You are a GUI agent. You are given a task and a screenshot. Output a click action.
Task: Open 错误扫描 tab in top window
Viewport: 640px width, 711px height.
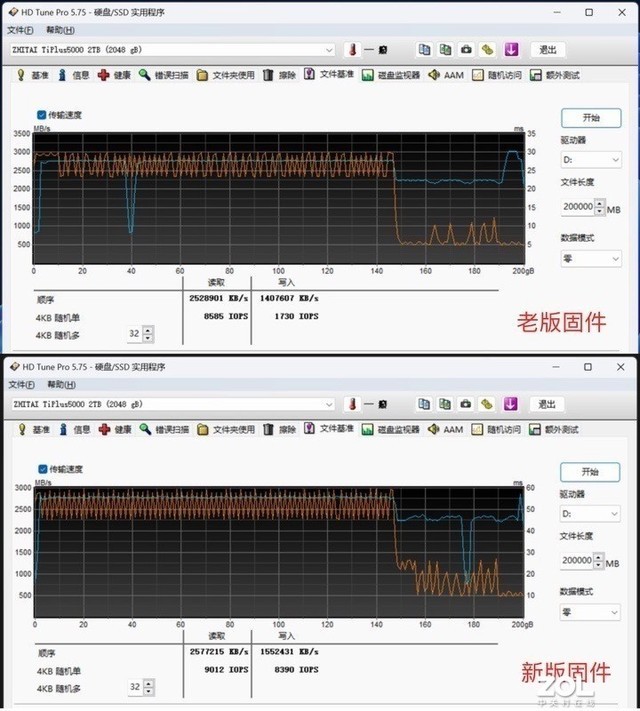pos(164,75)
